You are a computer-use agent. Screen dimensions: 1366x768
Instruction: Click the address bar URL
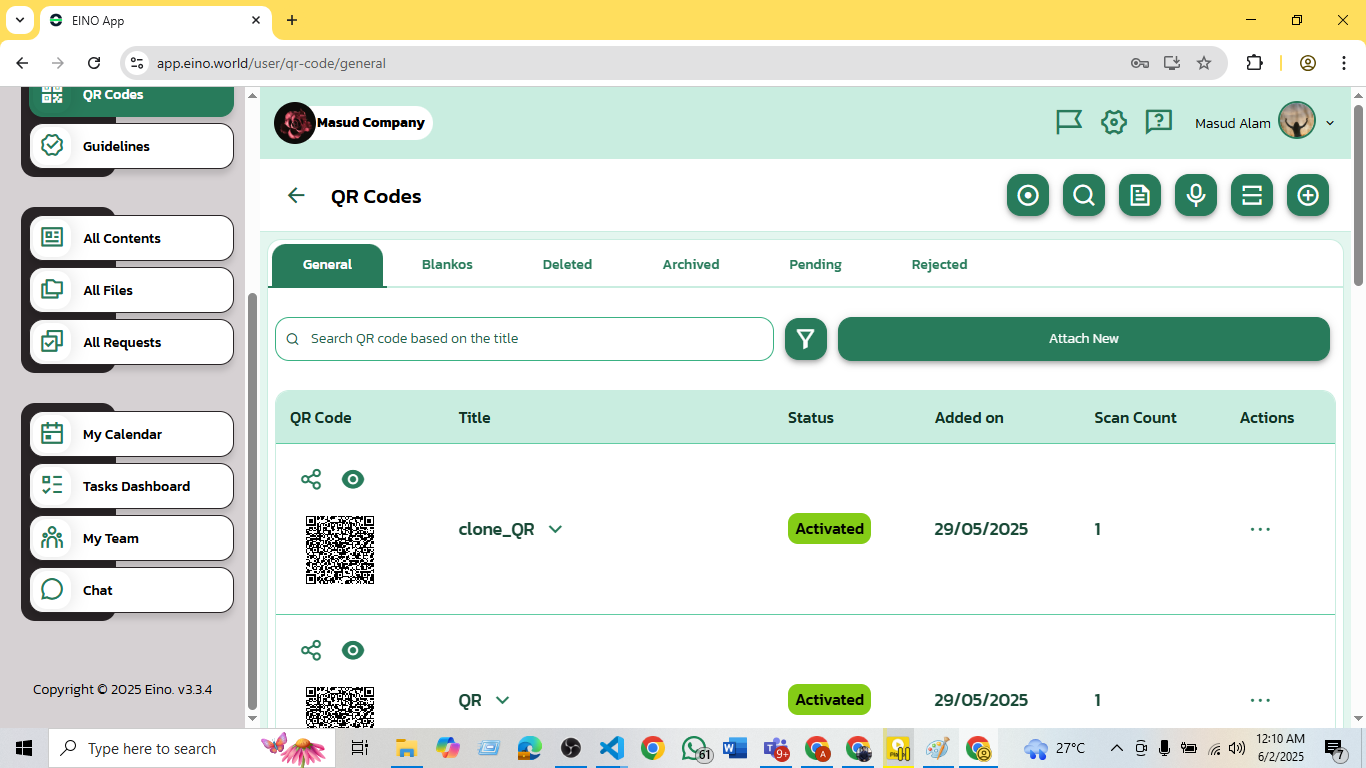(271, 63)
